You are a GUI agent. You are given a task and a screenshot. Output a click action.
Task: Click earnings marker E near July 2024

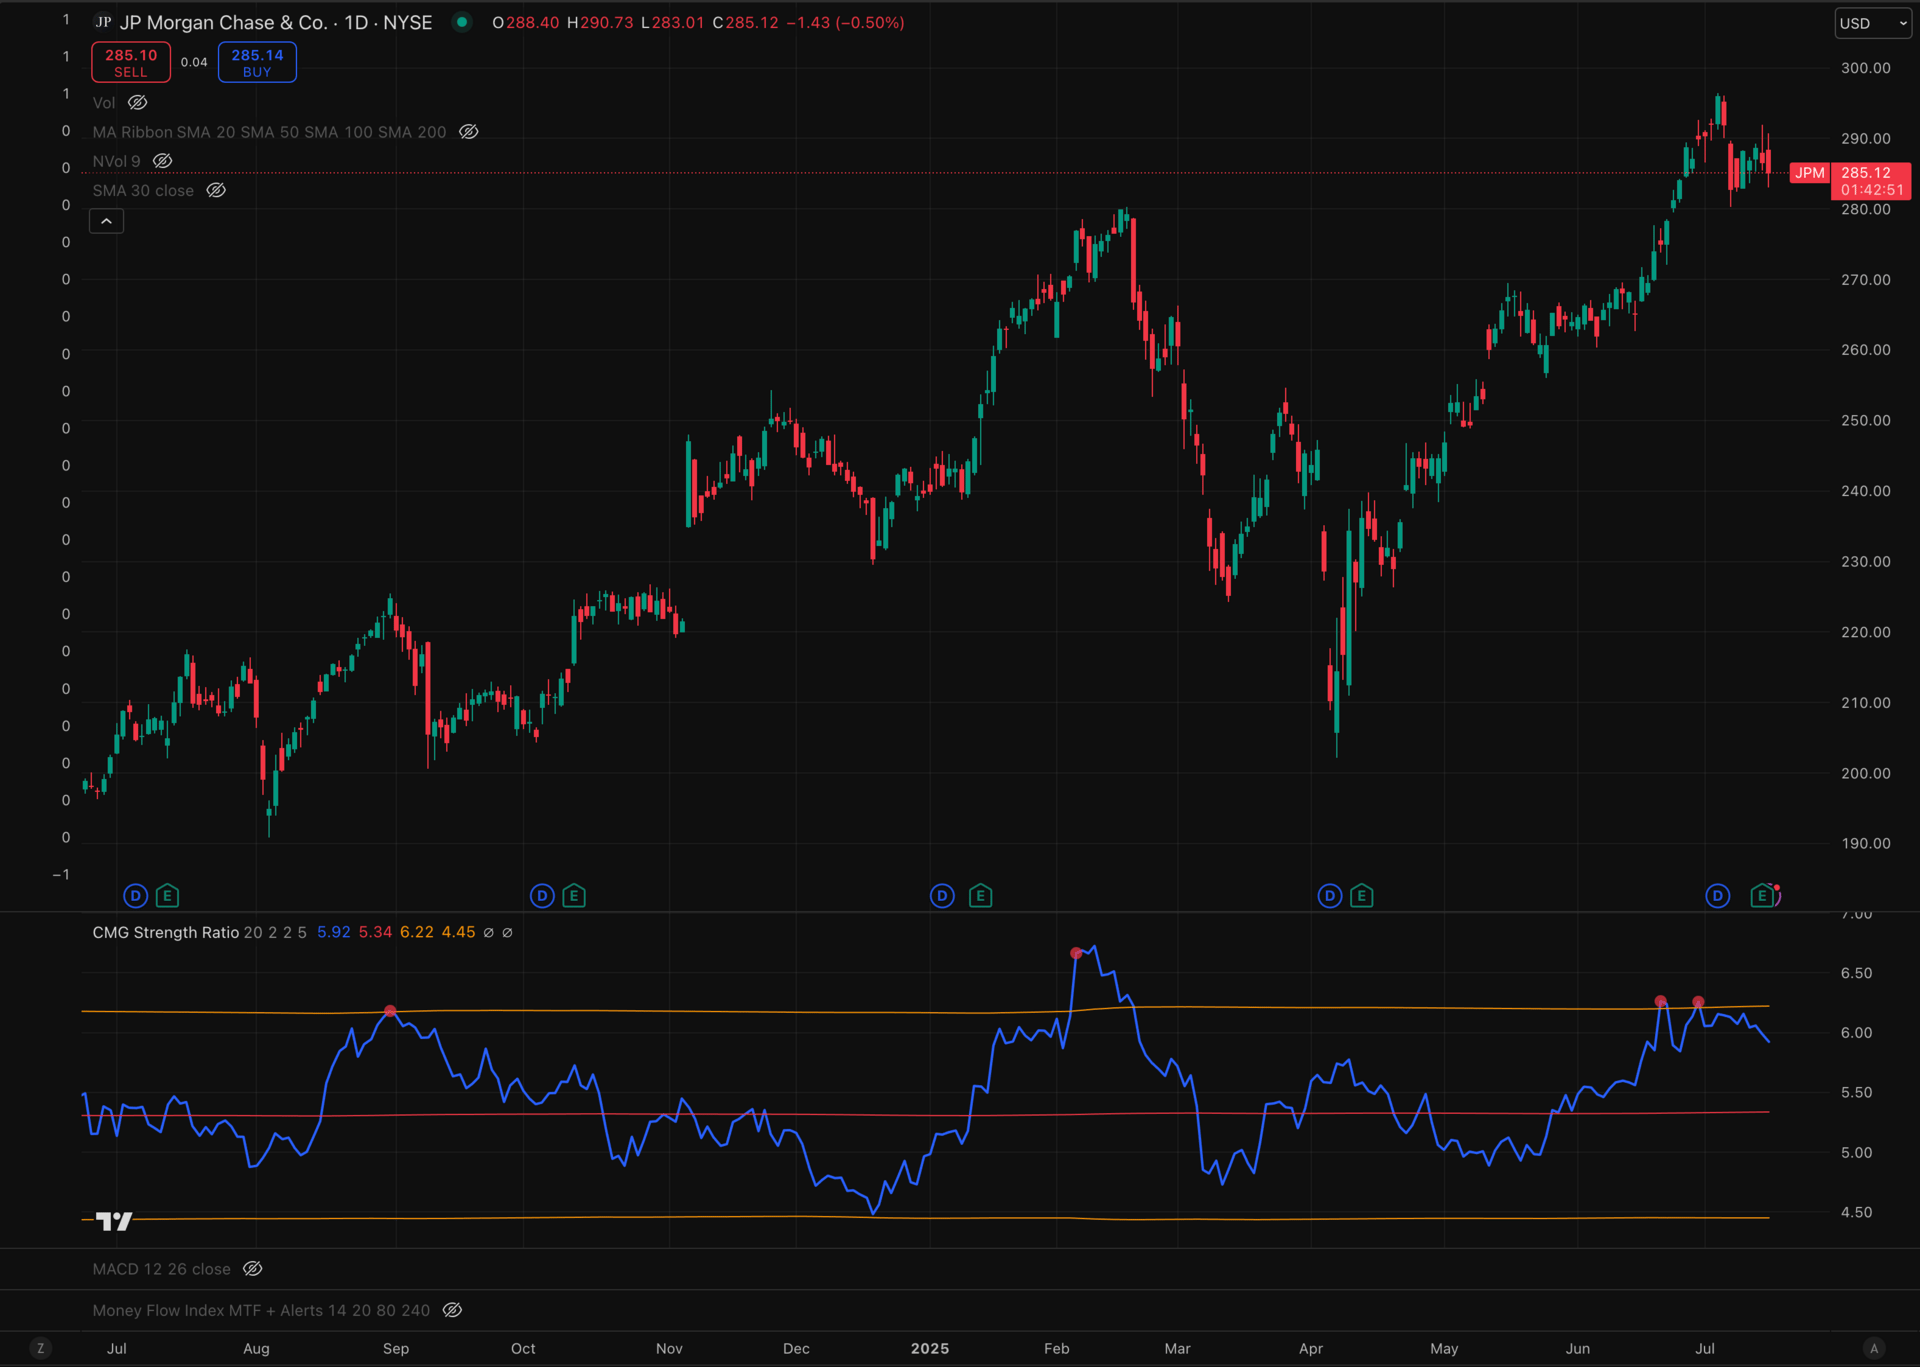click(x=168, y=896)
